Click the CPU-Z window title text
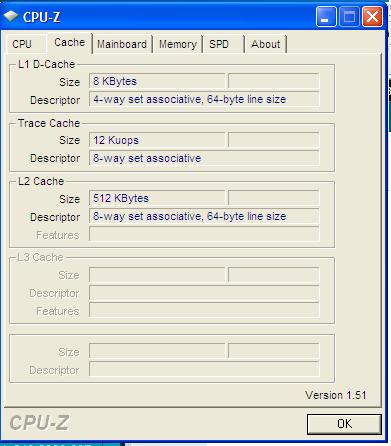This screenshot has height=446, width=391. pos(41,17)
